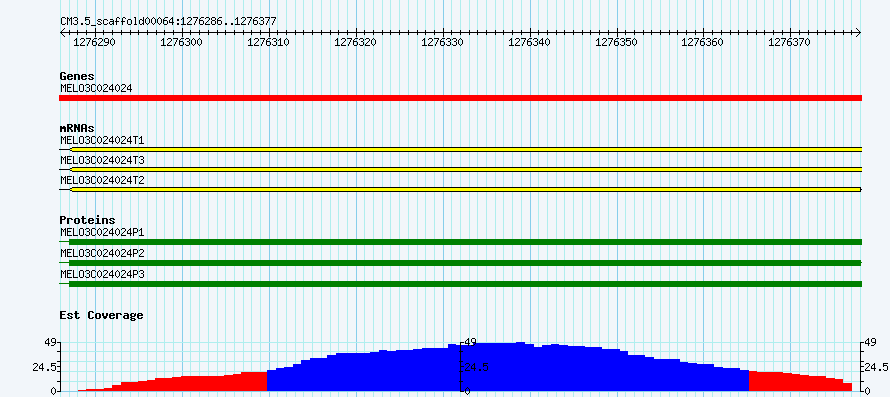Select the MELO3C024024T3 mRNA glyph

click(x=460, y=169)
